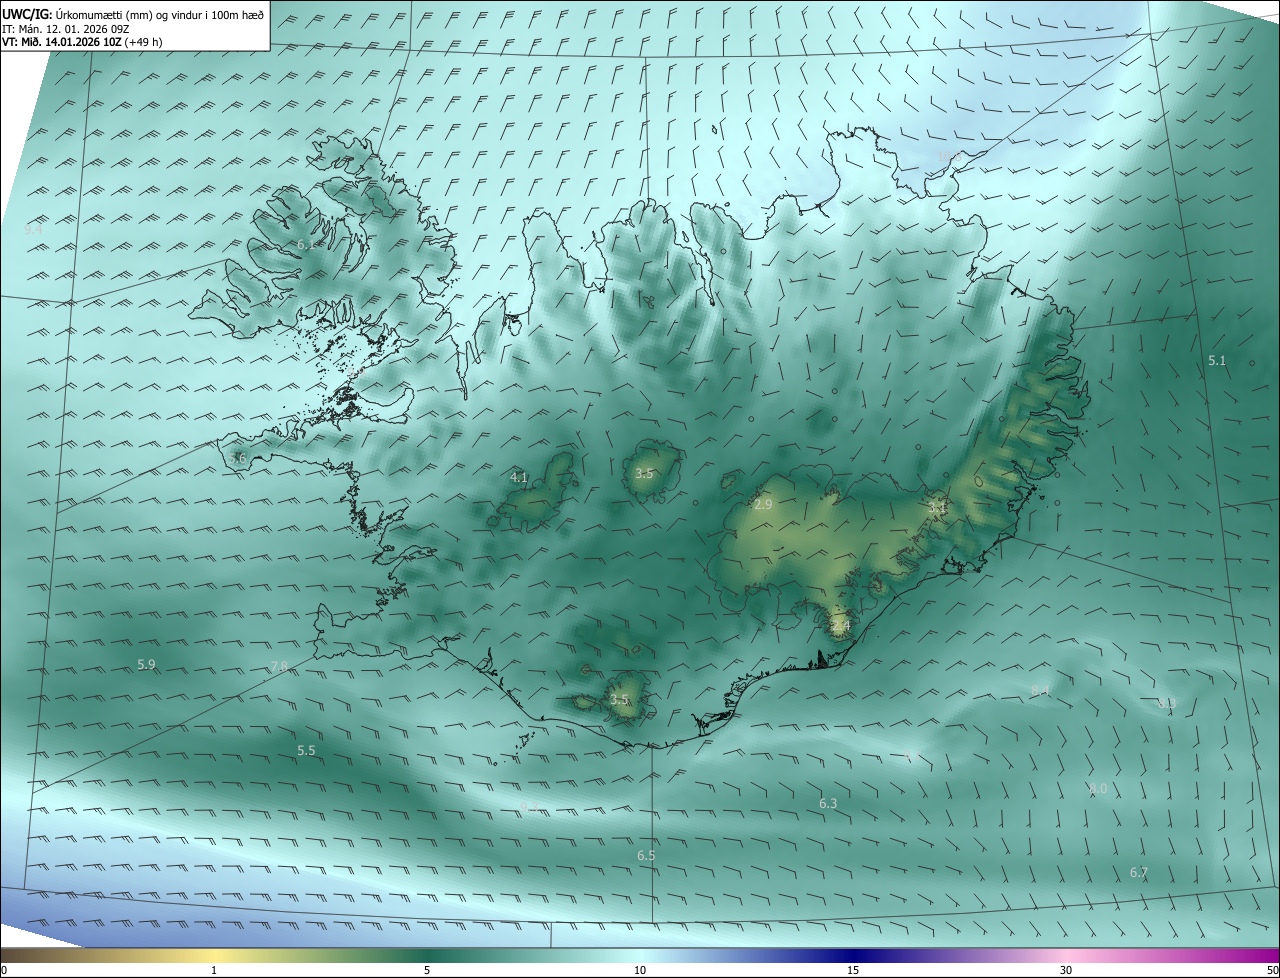Image resolution: width=1280 pixels, height=978 pixels.
Task: Click the 7.8 value off Reykjanes
Action: [x=279, y=666]
